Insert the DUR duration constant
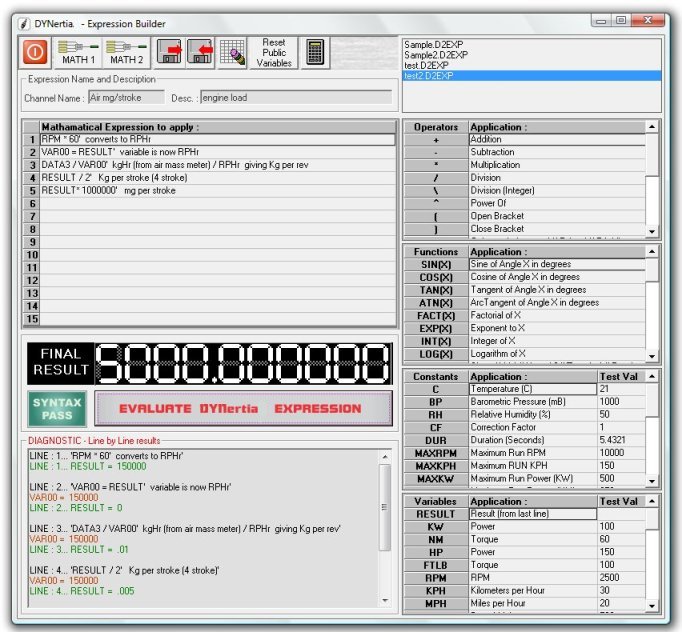 point(436,441)
